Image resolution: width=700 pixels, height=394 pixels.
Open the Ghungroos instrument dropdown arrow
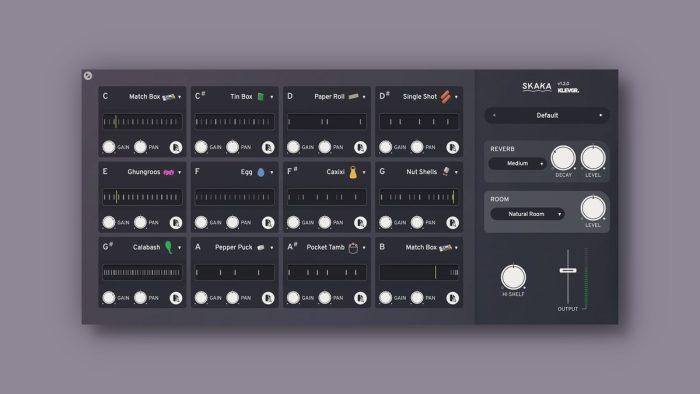(179, 172)
